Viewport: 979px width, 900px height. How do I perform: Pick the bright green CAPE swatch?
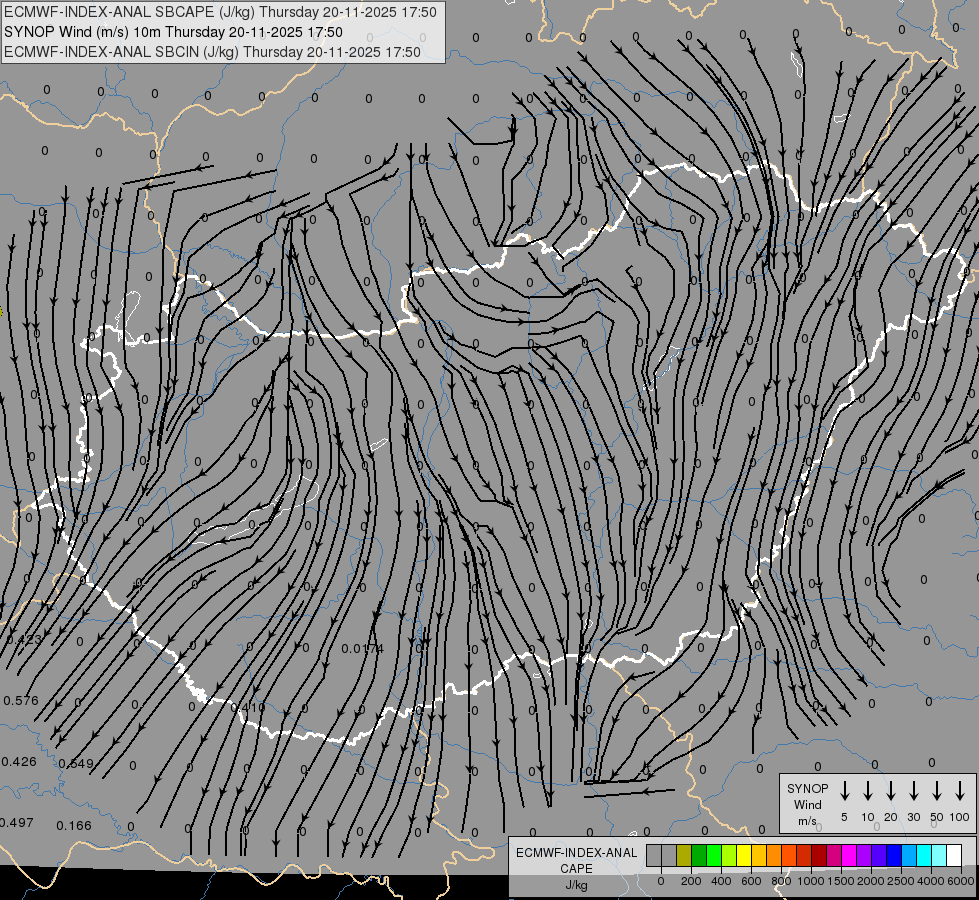tap(714, 855)
